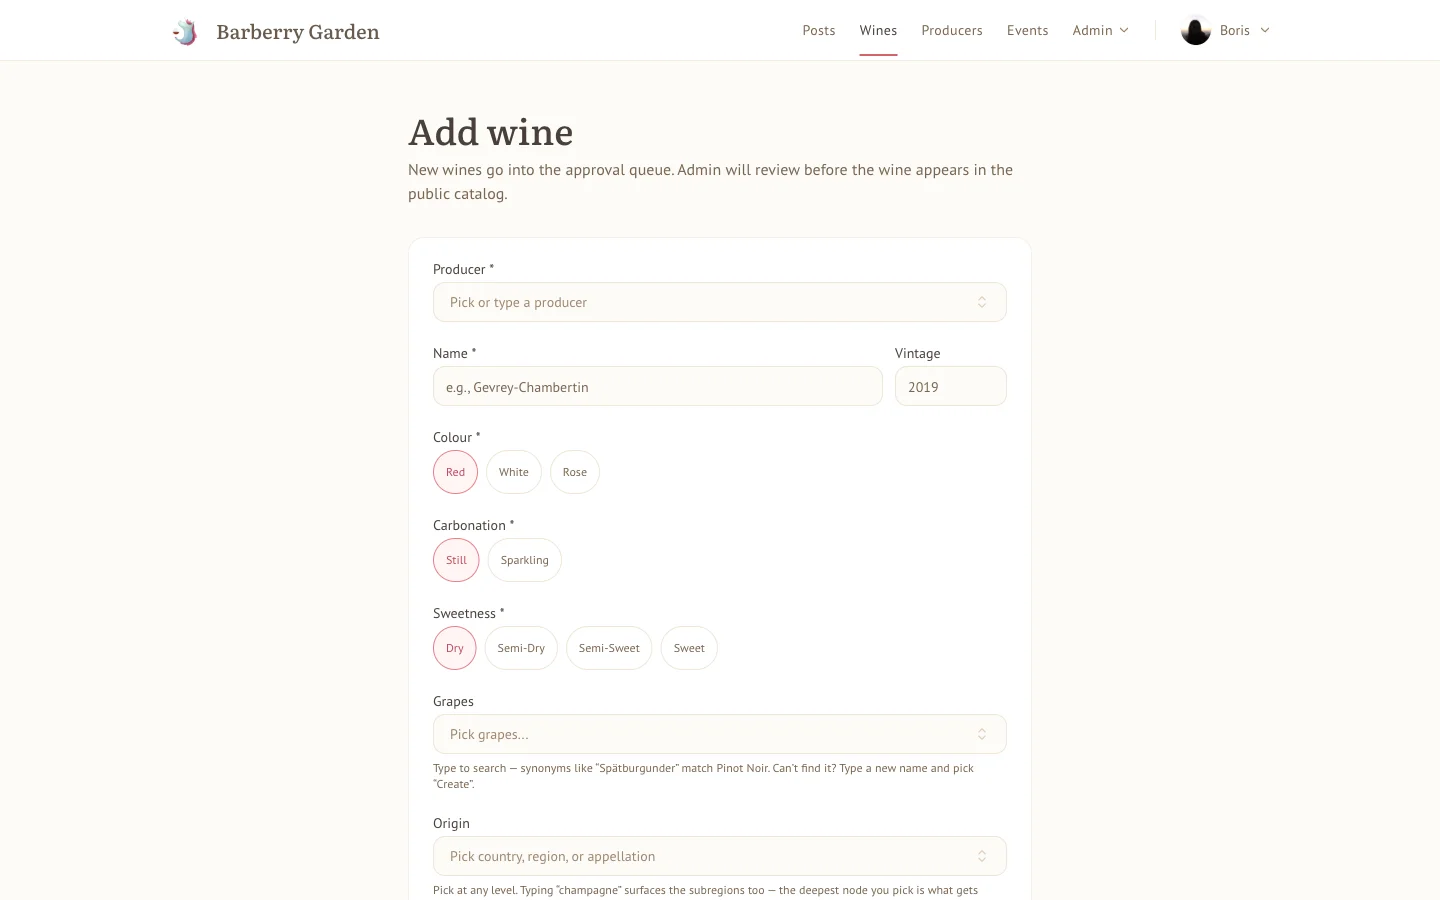Pick the Semi-Sweet sweetness option
The image size is (1440, 900).
pyautogui.click(x=609, y=647)
